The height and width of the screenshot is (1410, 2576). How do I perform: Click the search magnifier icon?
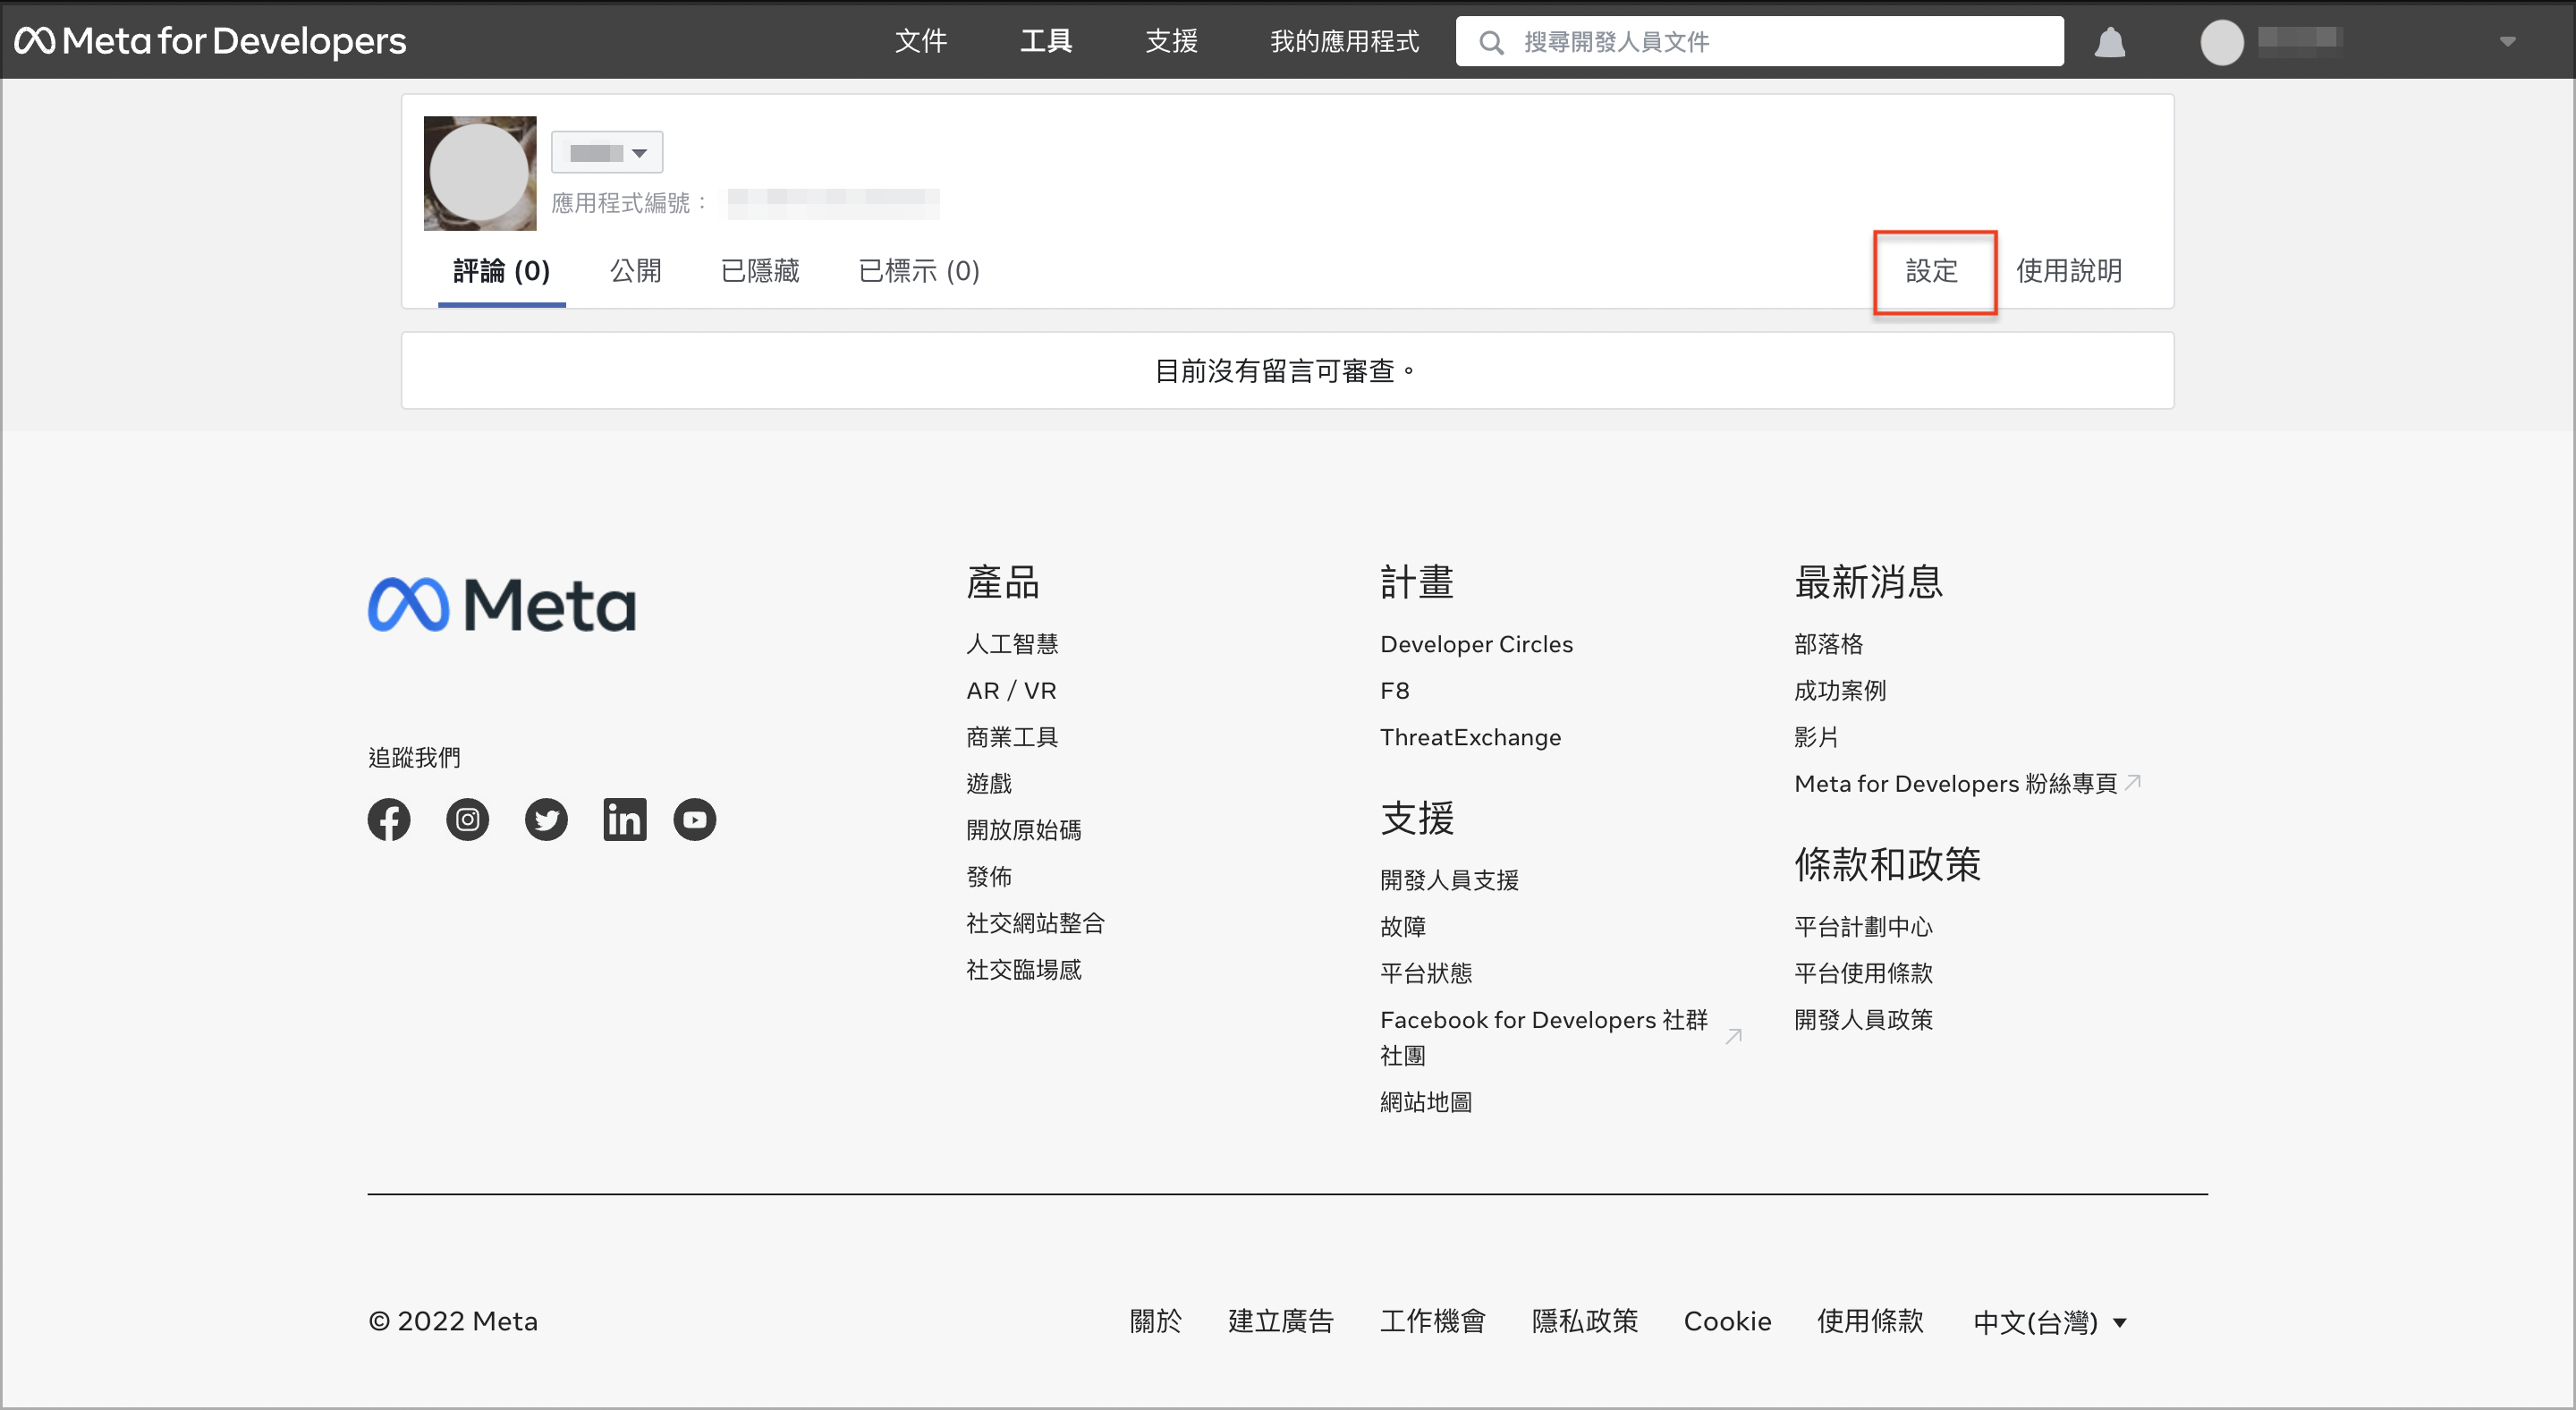(x=1491, y=41)
